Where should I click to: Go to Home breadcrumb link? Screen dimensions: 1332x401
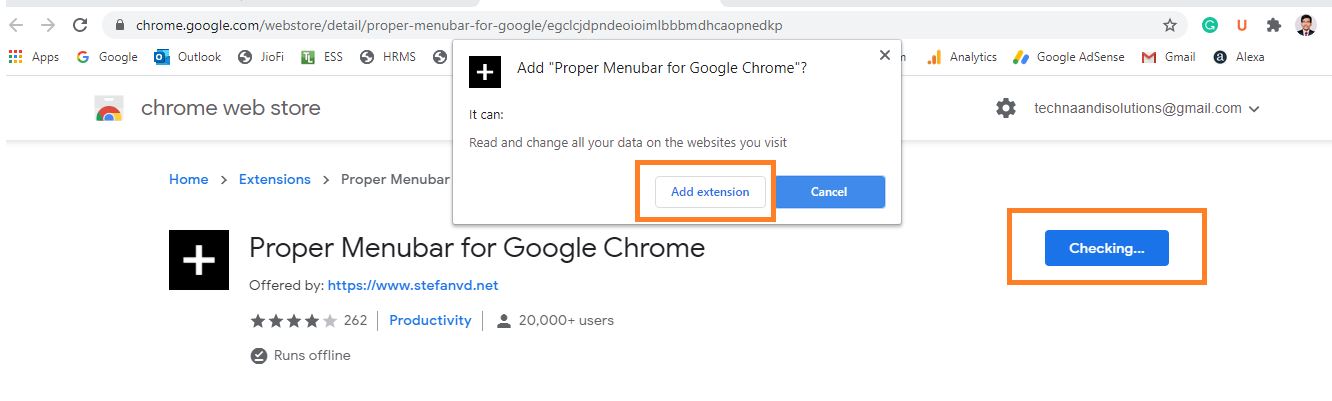tap(189, 179)
